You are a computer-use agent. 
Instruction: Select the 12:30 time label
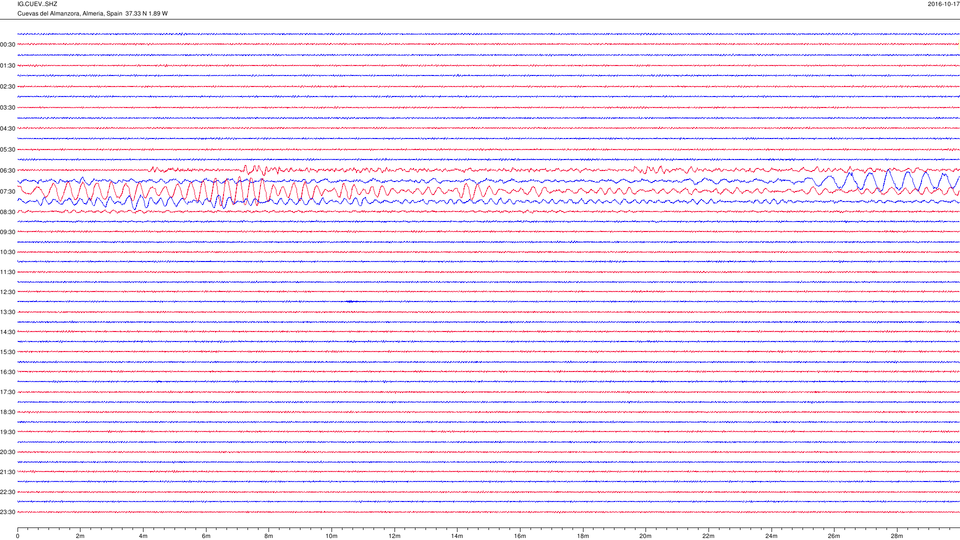pyautogui.click(x=7, y=292)
